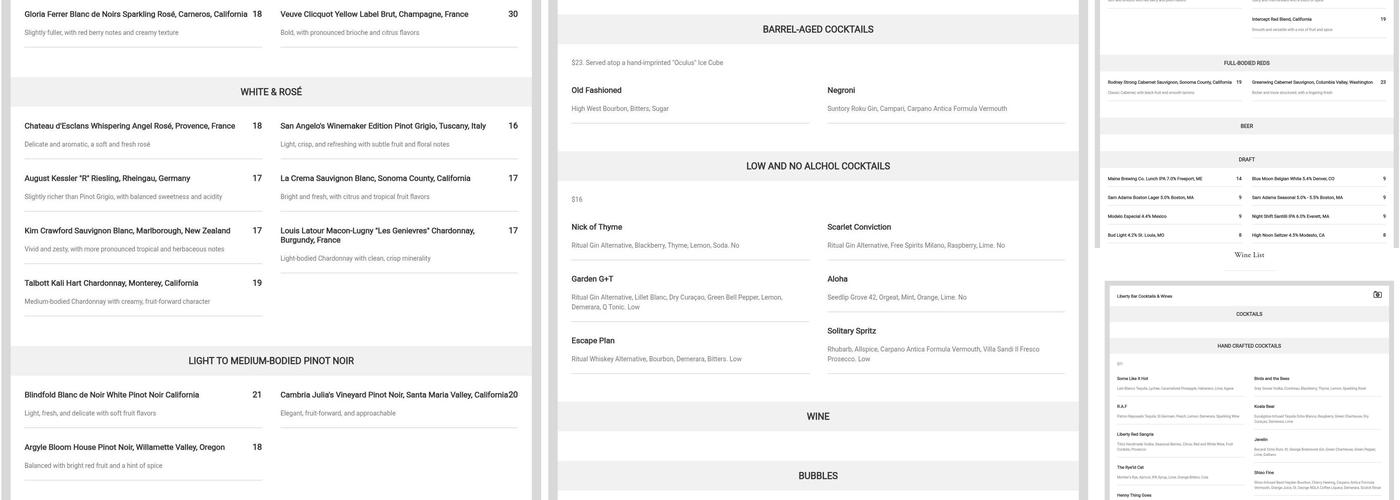Click the Wine List caption link
This screenshot has width=1400, height=500.
pyautogui.click(x=1249, y=255)
